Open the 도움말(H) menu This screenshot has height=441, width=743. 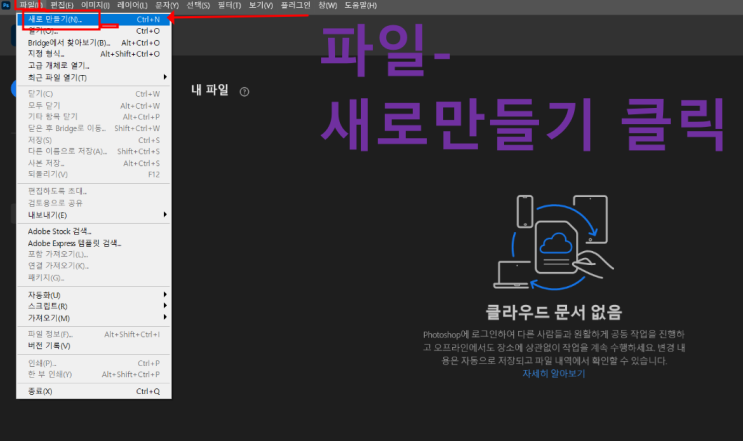click(361, 5)
